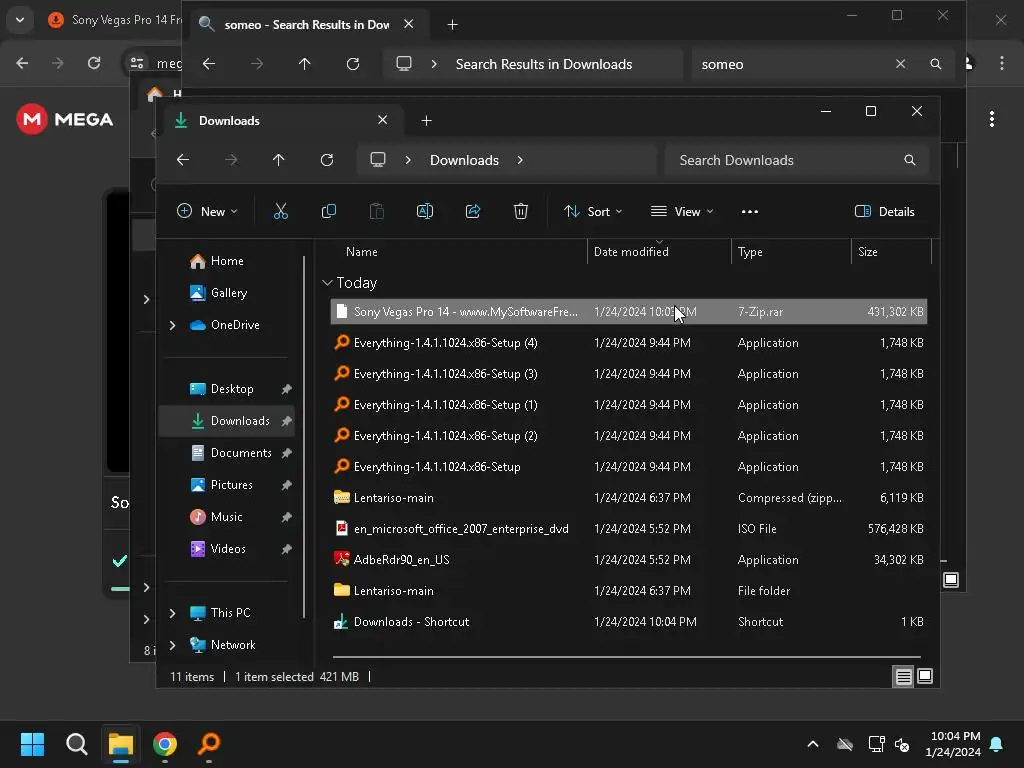Clear the 'someo' search text with X

click(x=901, y=64)
